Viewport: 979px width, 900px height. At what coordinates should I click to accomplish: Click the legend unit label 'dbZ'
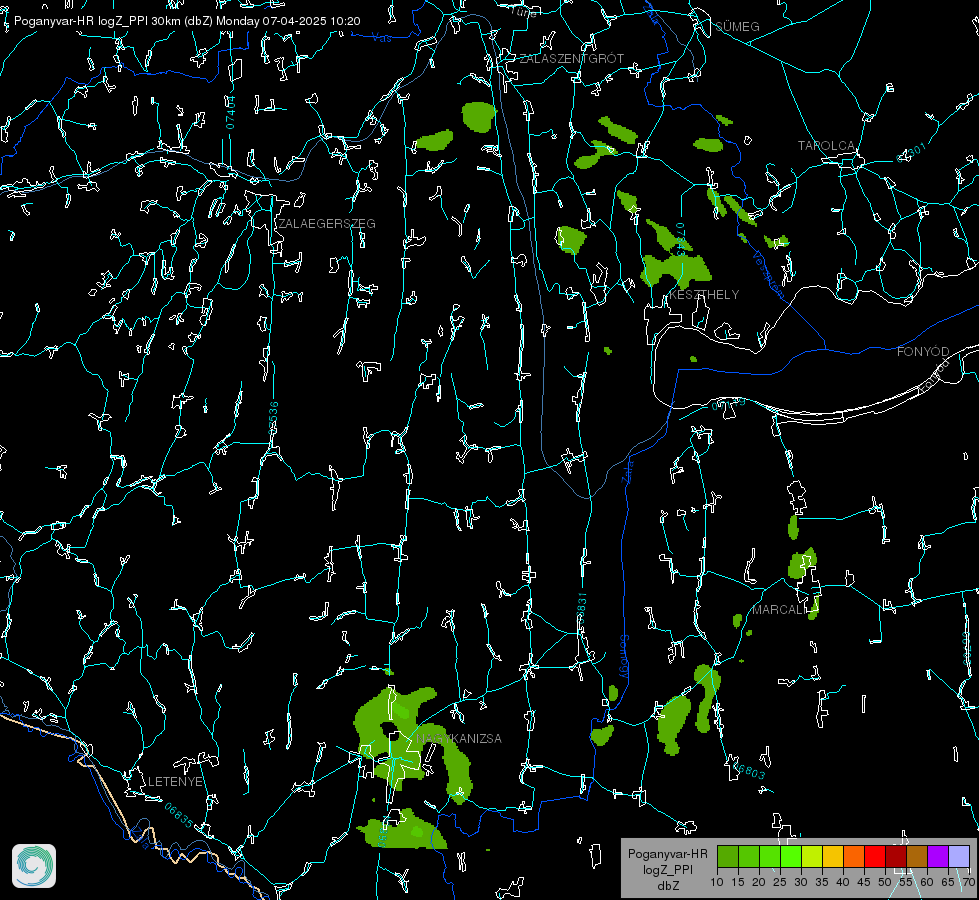click(x=667, y=886)
